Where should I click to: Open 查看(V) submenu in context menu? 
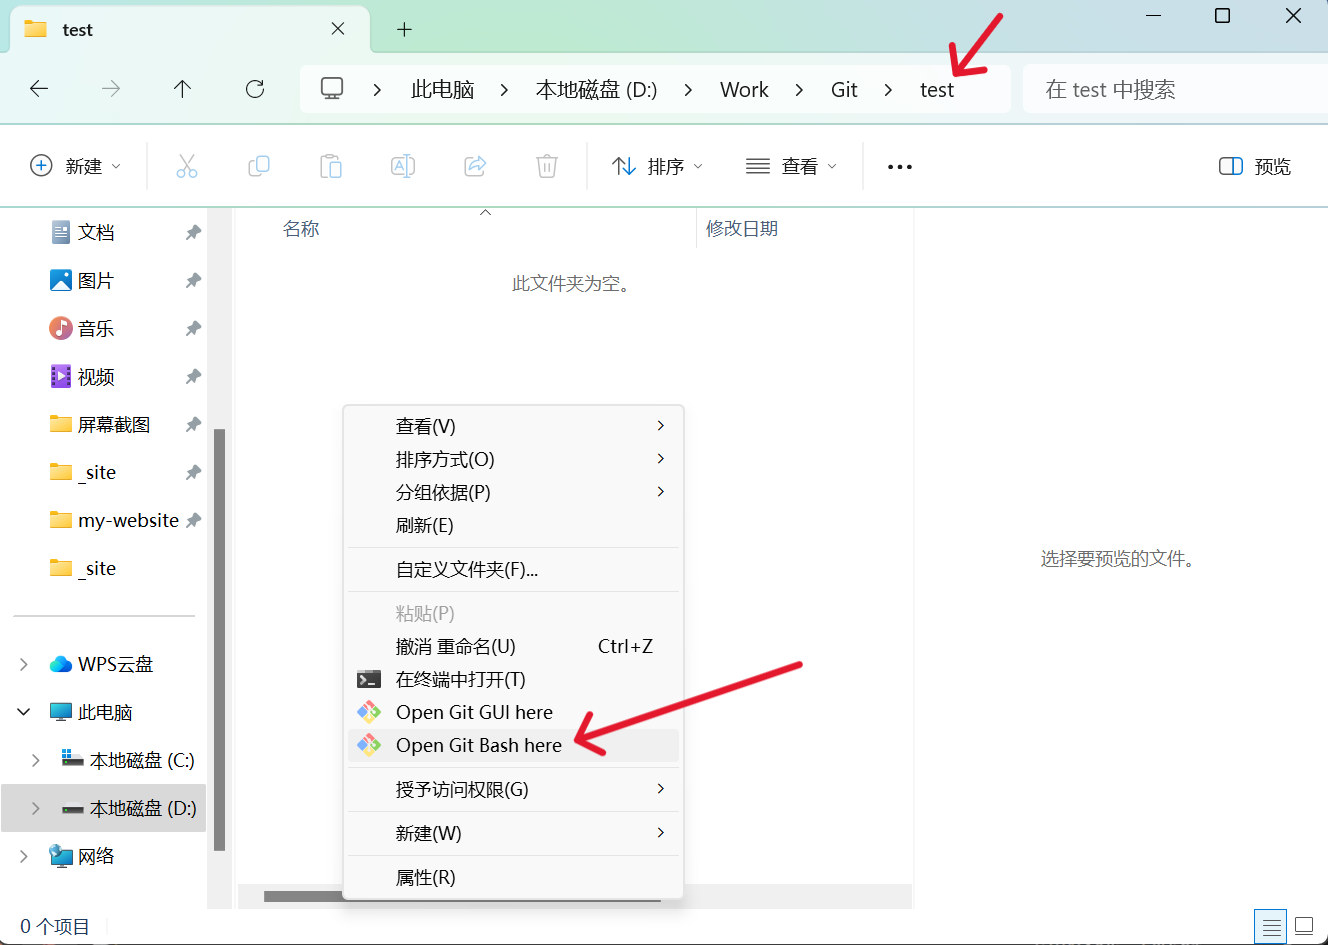[513, 426]
